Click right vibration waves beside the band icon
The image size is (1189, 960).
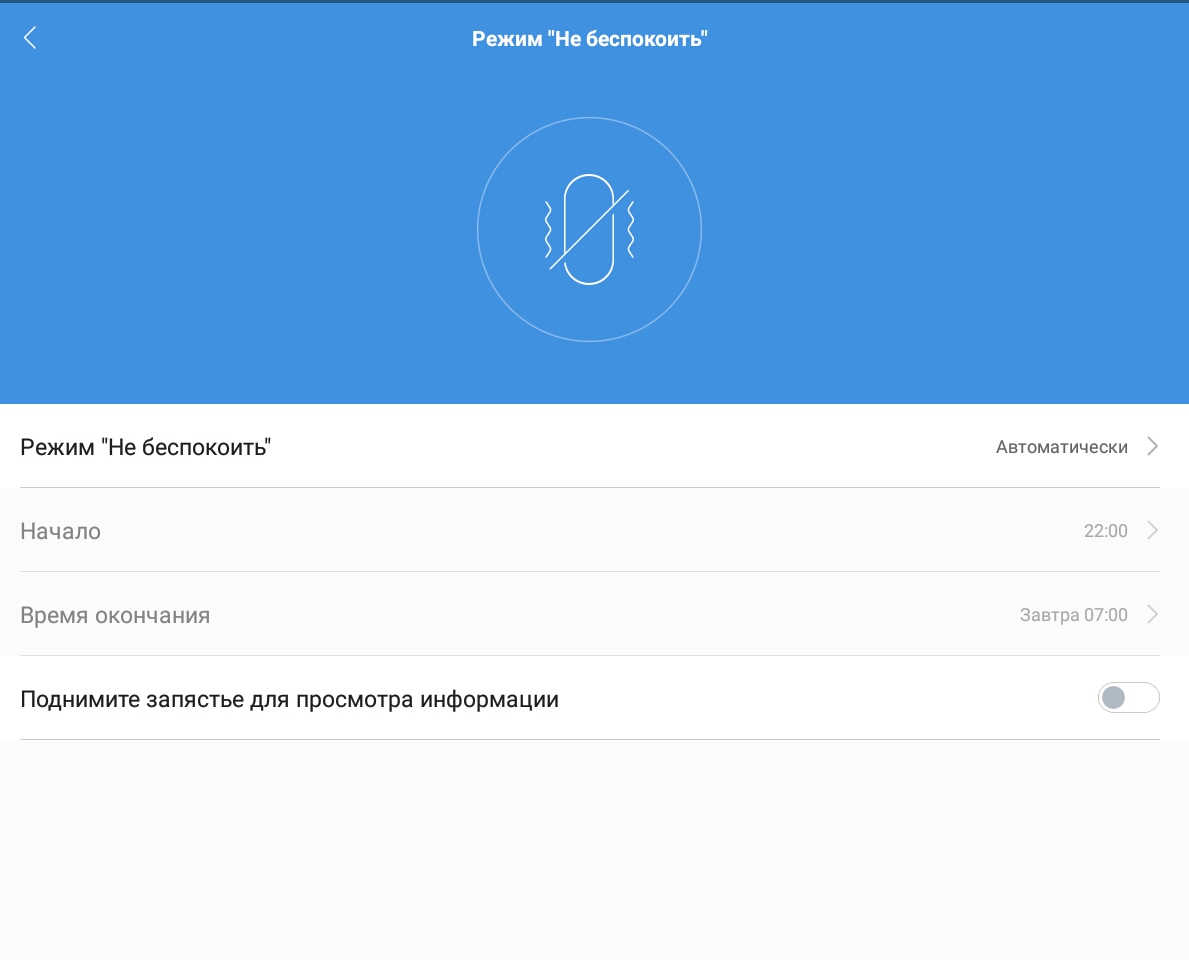[630, 229]
